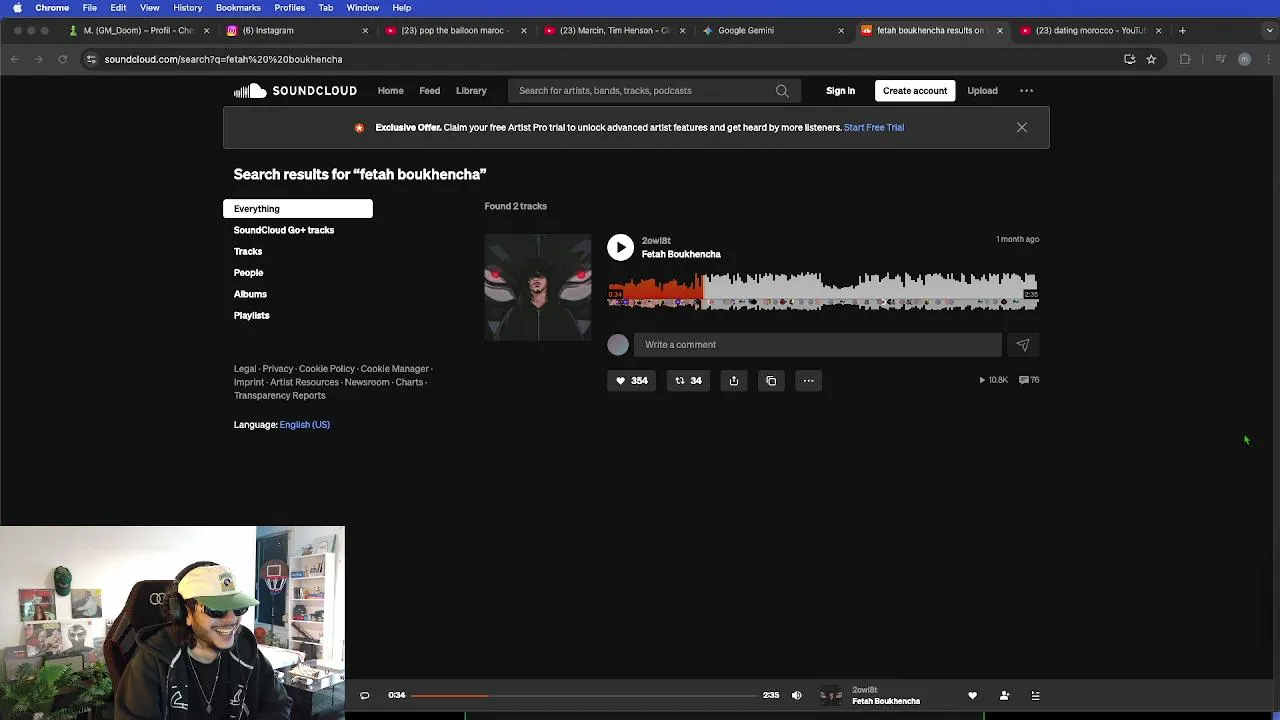Image resolution: width=1280 pixels, height=720 pixels.
Task: Close the pop the balloon maroc tab
Action: pos(524,31)
